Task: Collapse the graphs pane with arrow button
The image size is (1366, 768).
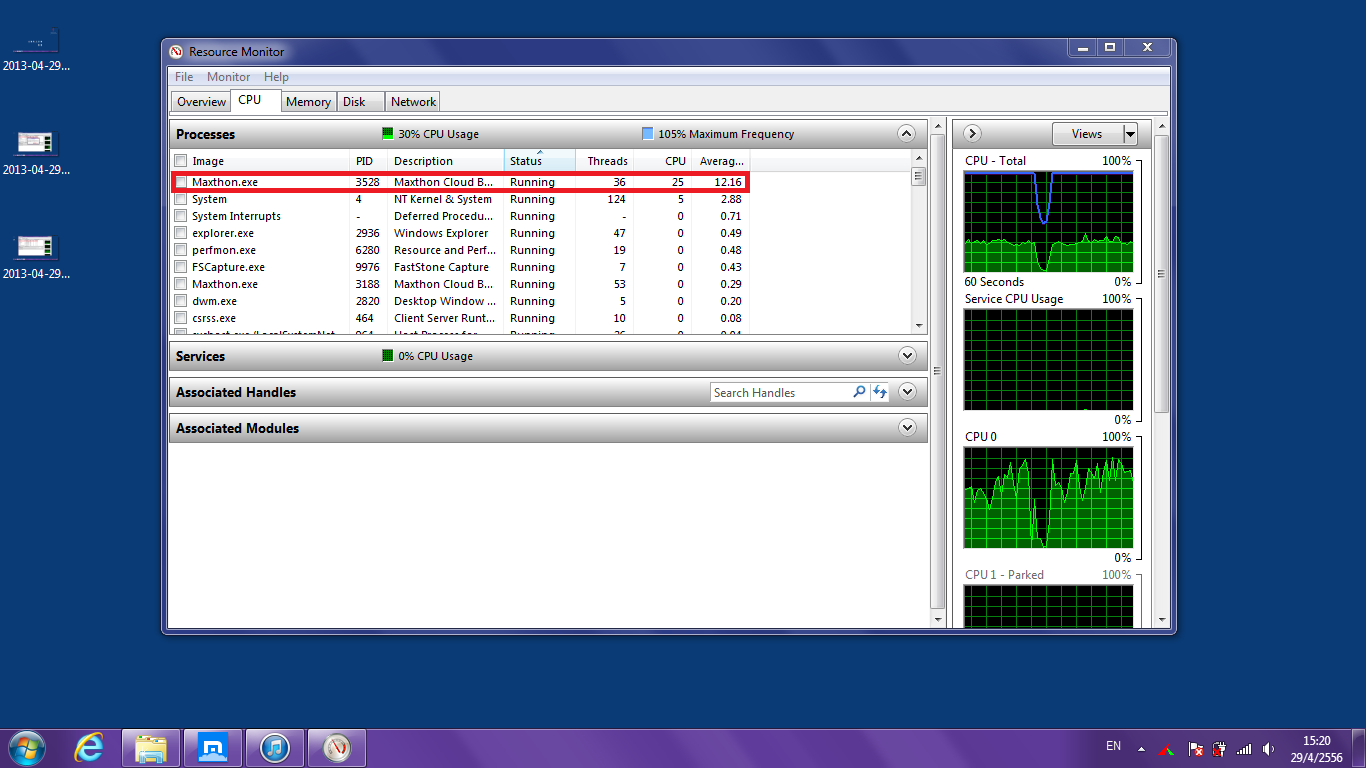Action: point(972,134)
